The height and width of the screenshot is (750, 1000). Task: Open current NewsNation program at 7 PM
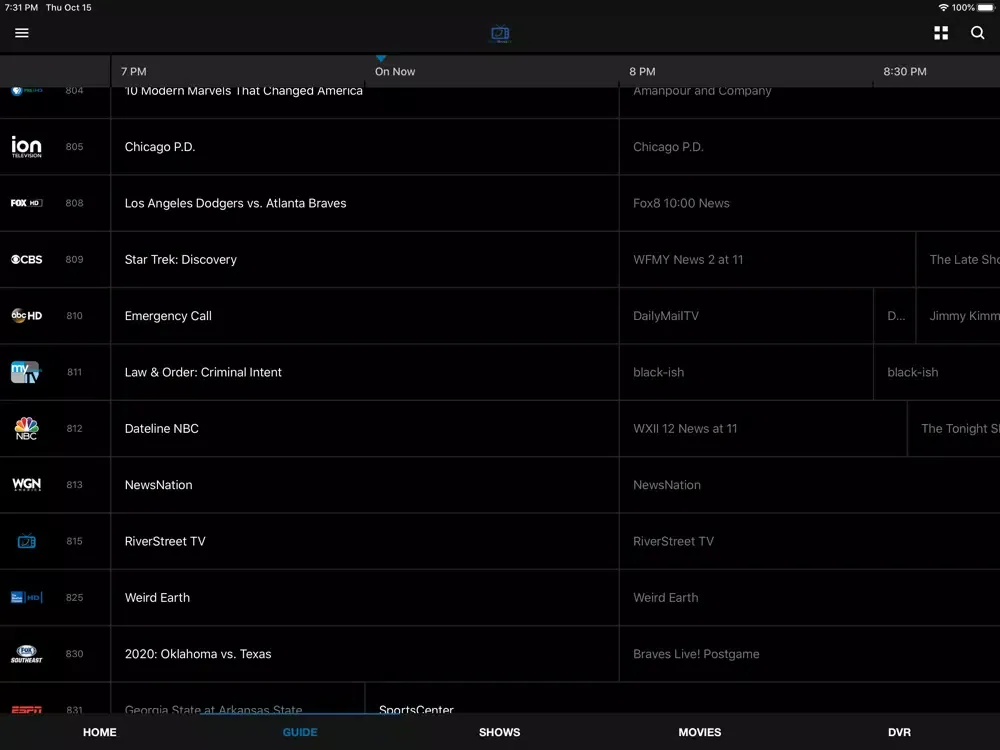(x=365, y=485)
